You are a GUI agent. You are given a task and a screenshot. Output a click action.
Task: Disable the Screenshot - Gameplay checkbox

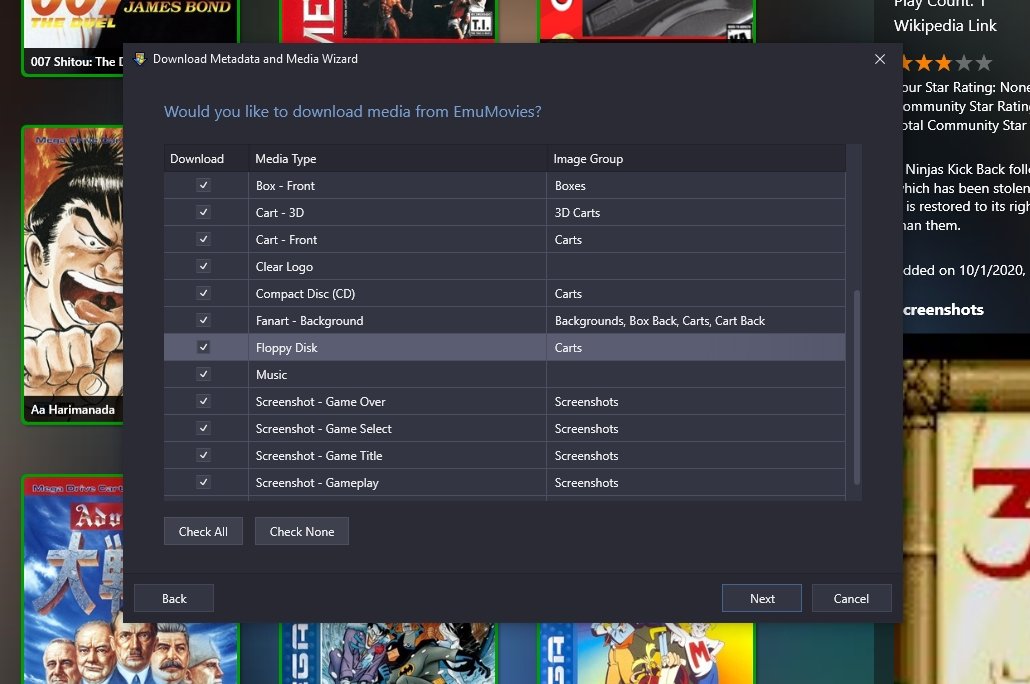pyautogui.click(x=204, y=482)
